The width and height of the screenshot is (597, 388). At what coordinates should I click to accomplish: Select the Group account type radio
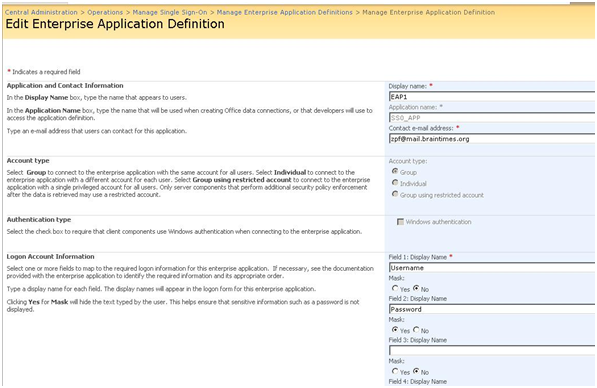click(395, 171)
